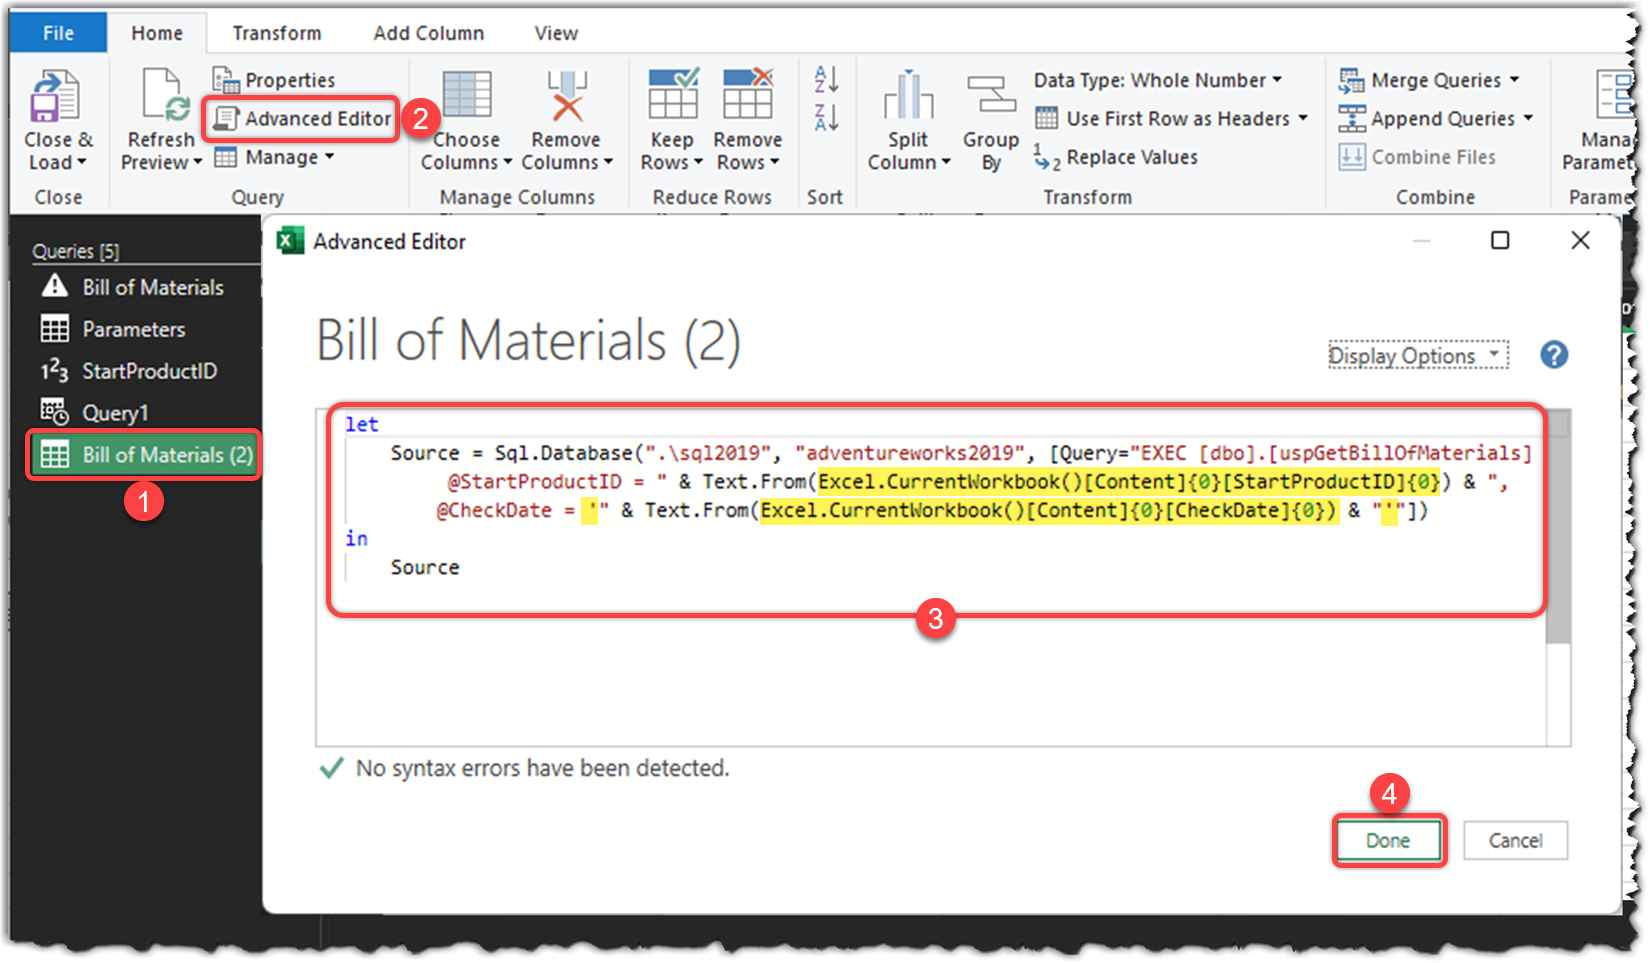Open the Manage query dropdown
The image size is (1650, 963).
pyautogui.click(x=274, y=157)
